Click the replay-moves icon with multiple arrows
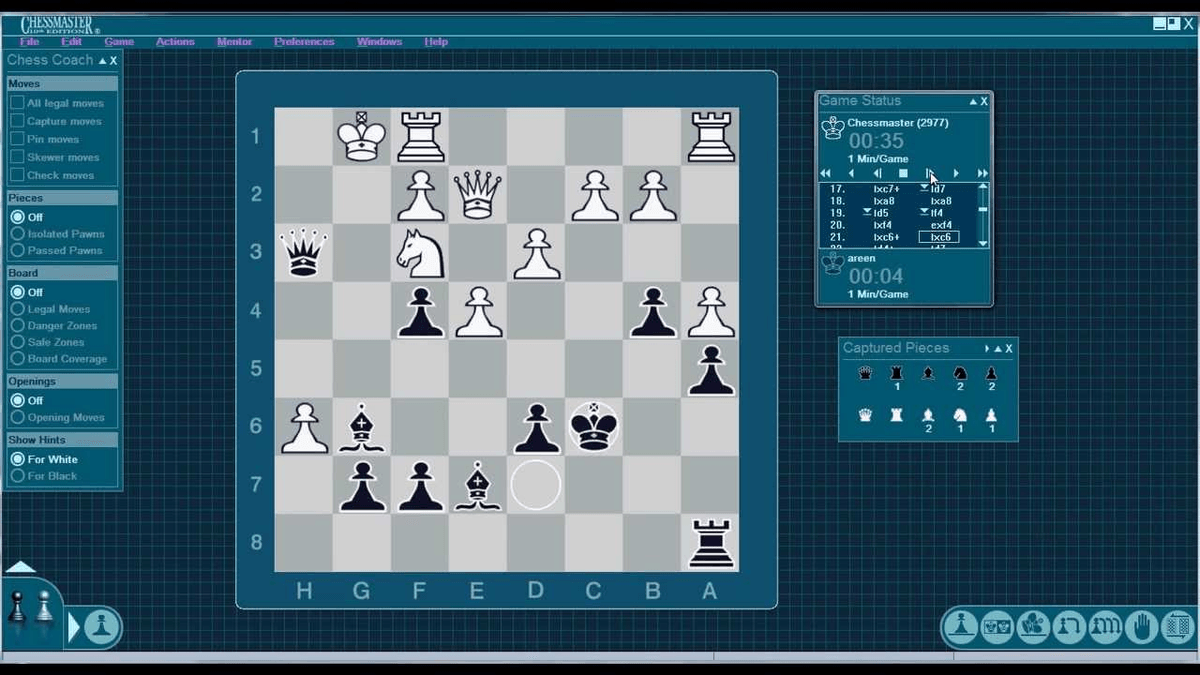Screen dimensions: 1200x675 coord(1106,627)
